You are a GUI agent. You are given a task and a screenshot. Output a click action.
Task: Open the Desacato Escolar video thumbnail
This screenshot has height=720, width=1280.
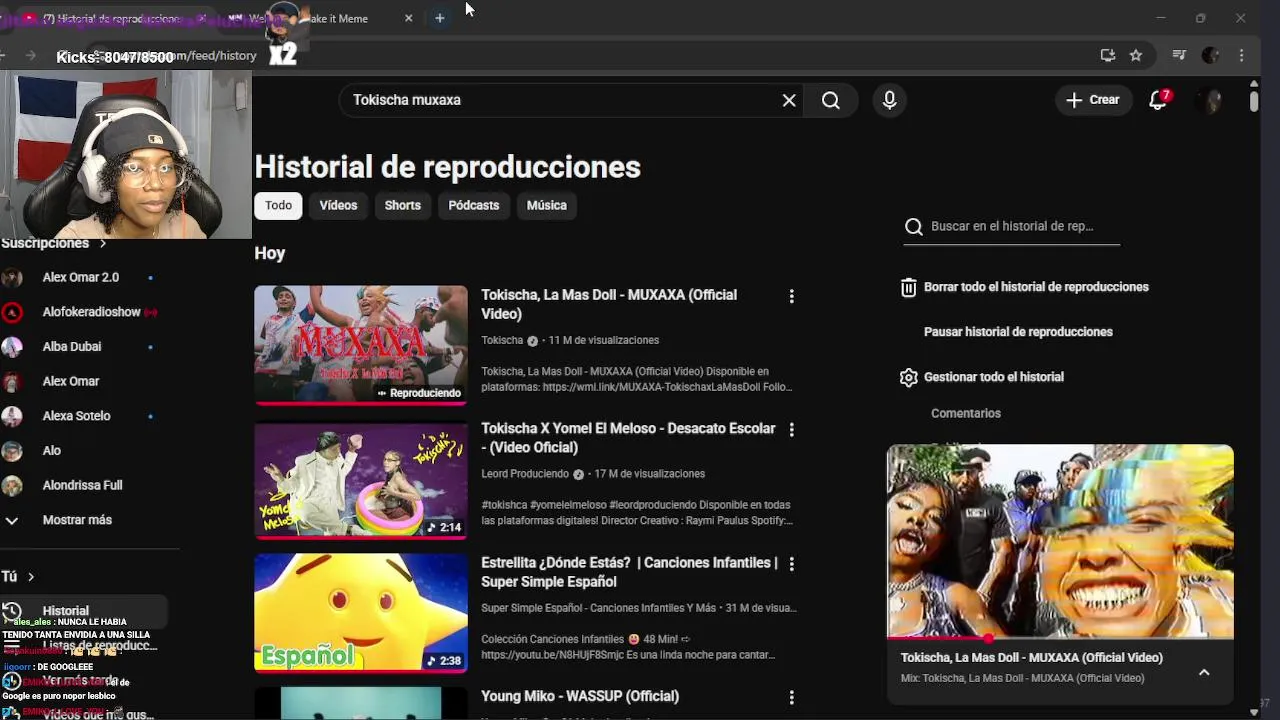click(x=361, y=480)
